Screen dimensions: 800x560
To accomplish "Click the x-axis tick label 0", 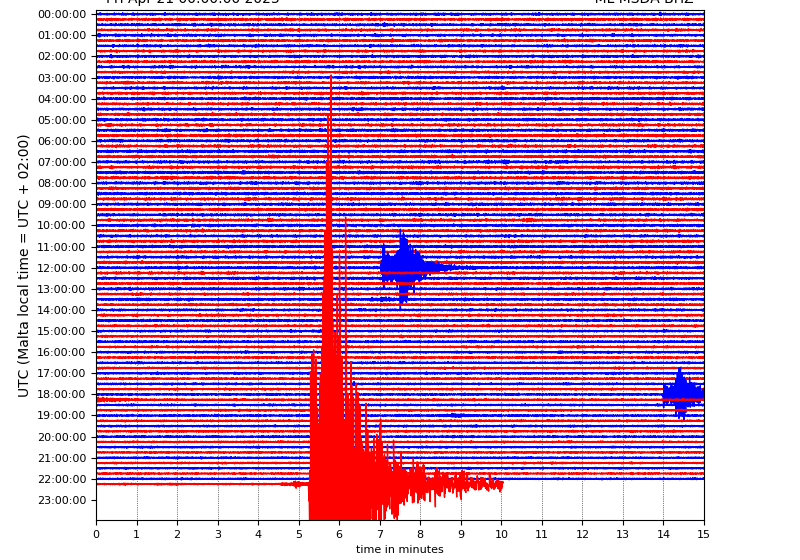I will tap(96, 534).
